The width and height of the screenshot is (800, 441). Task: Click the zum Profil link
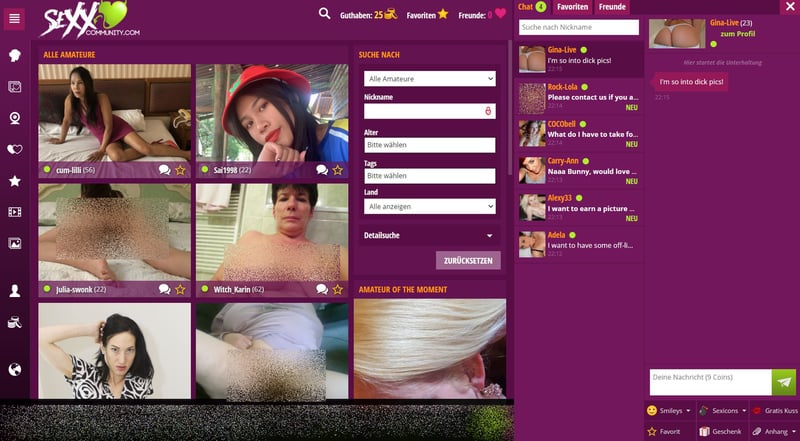click(738, 34)
